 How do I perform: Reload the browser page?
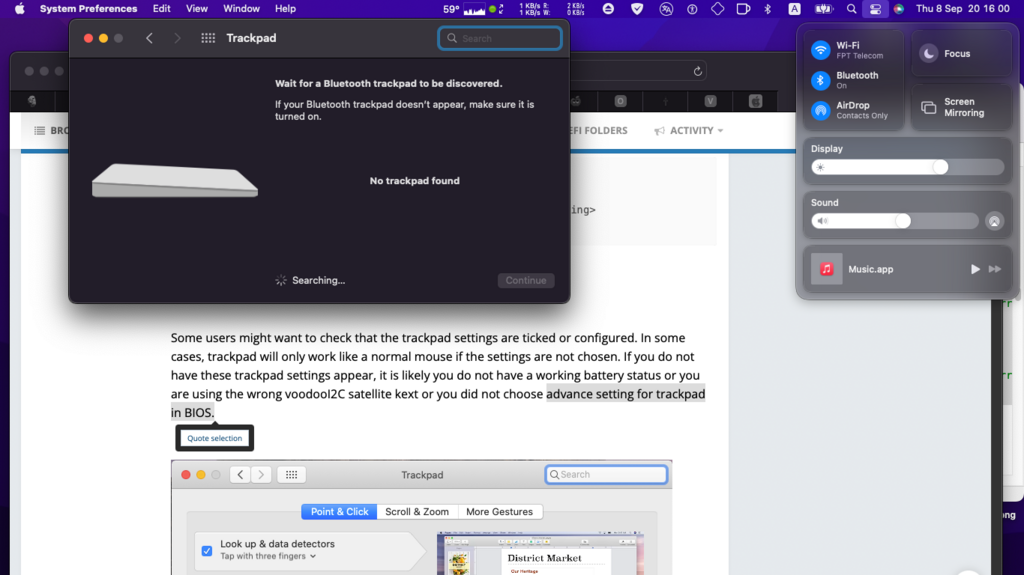[697, 71]
